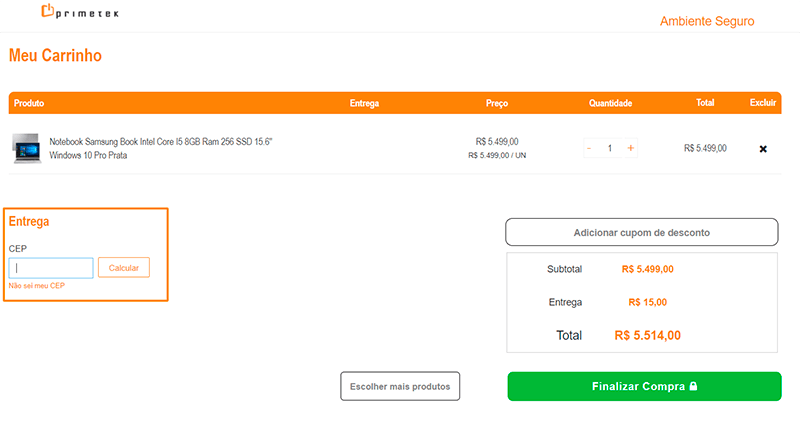Click the lock icon on Finalizar Compra
800x432 pixels.
point(693,386)
